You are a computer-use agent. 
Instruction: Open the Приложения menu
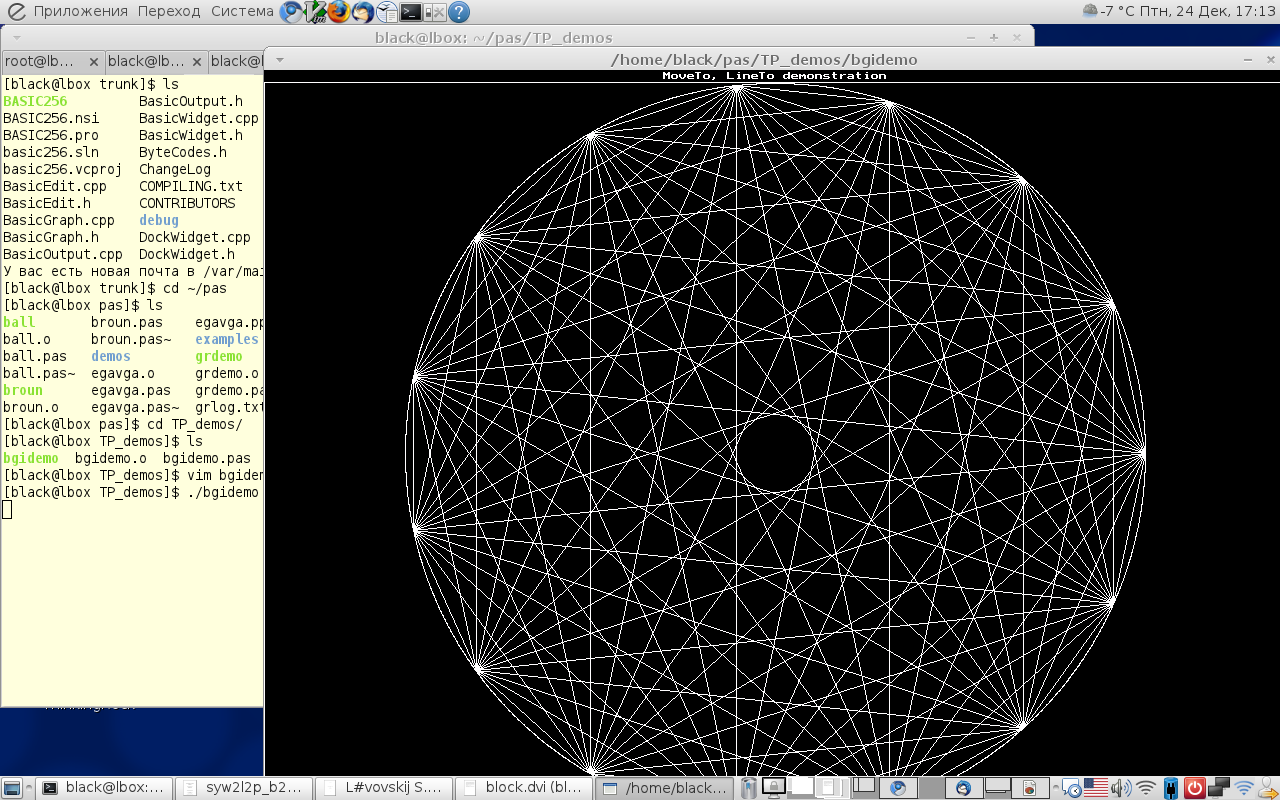tap(80, 12)
